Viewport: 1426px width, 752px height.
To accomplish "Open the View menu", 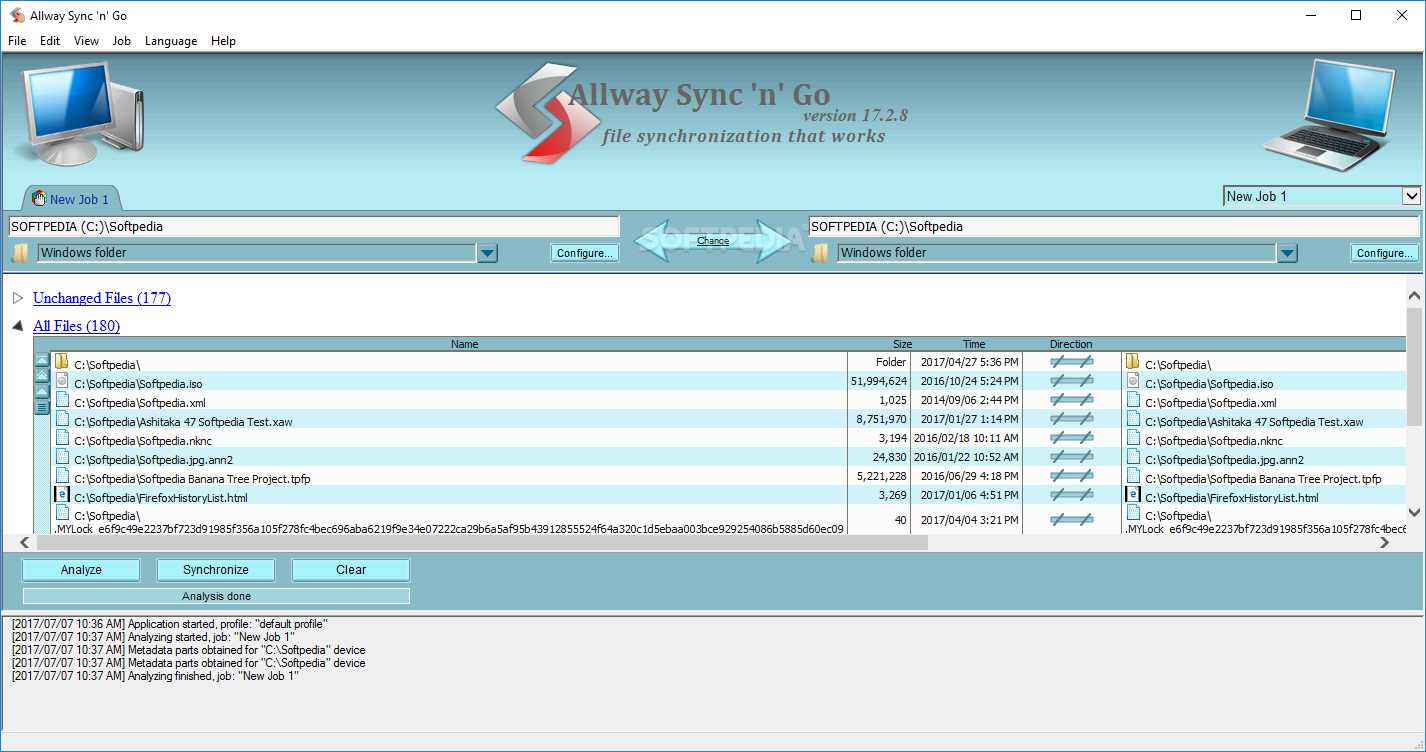I will click(x=86, y=41).
